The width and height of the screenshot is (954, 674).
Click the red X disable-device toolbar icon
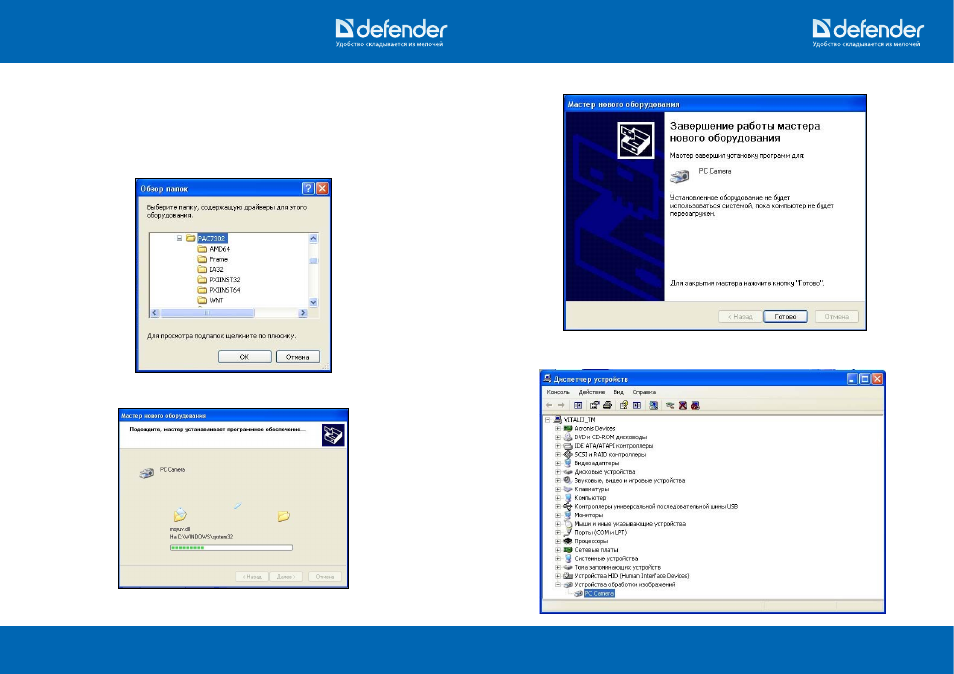pyautogui.click(x=683, y=405)
